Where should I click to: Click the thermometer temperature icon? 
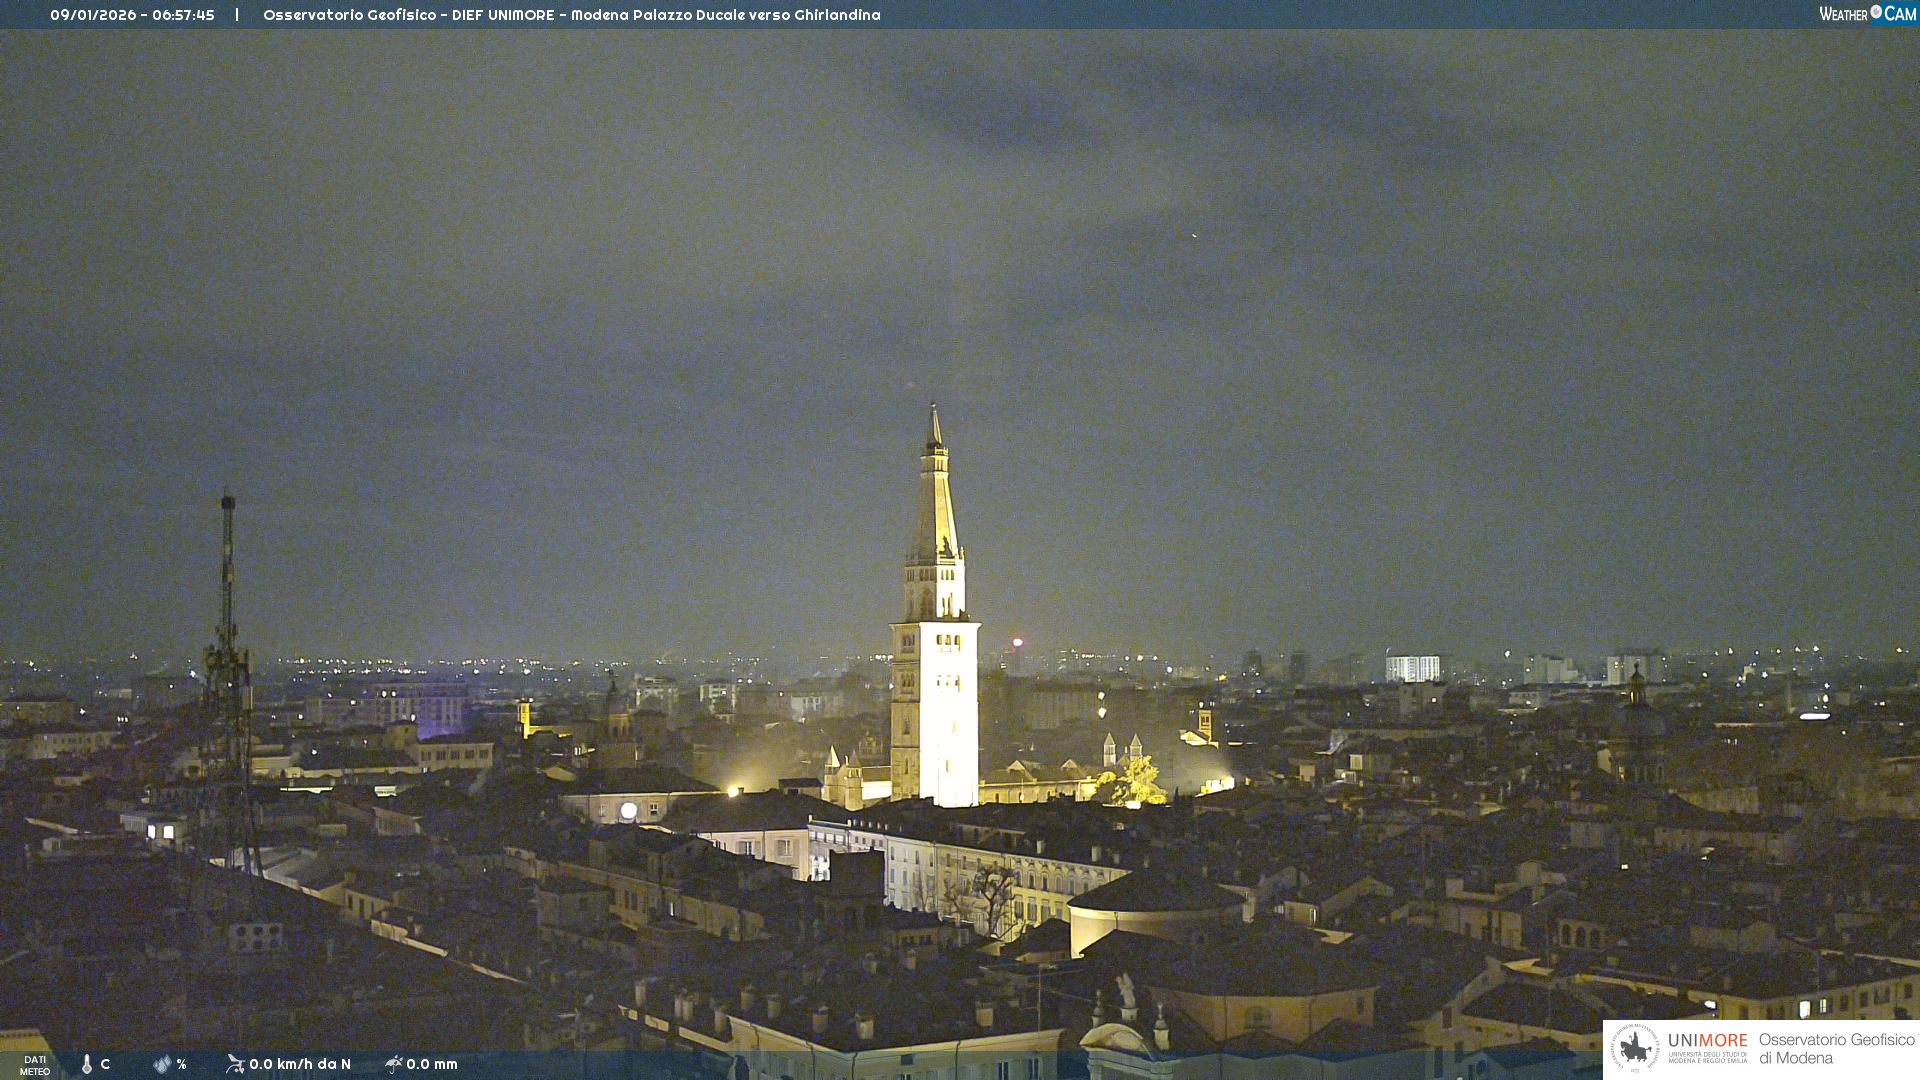point(87,1064)
